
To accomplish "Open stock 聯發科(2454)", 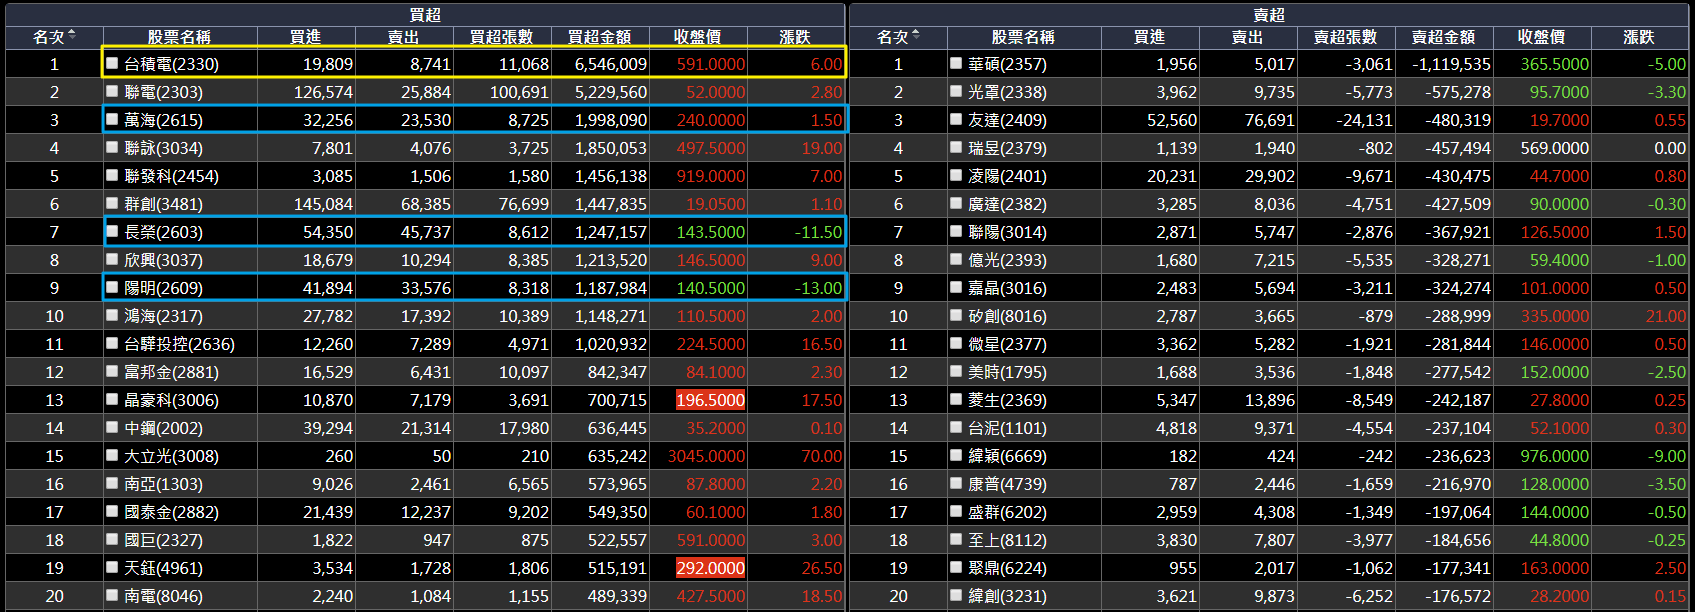I will point(171,176).
